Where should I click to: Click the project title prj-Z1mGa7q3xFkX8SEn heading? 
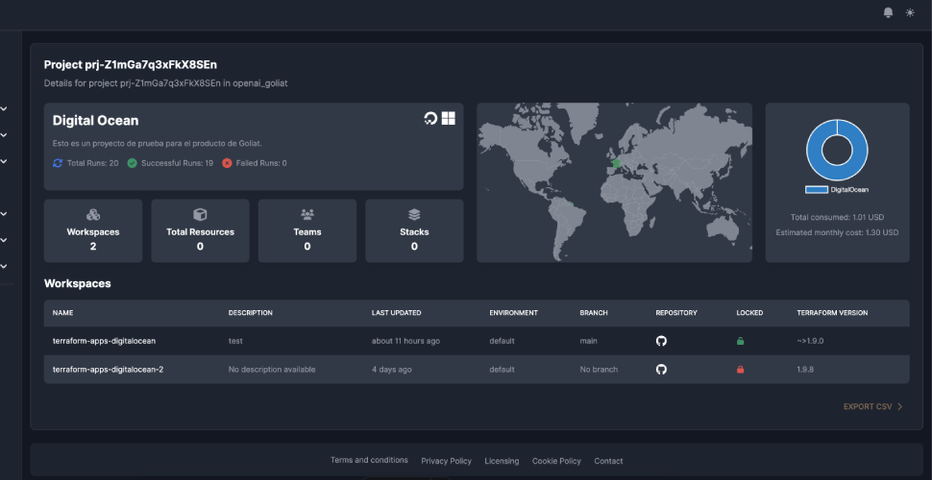pos(130,65)
